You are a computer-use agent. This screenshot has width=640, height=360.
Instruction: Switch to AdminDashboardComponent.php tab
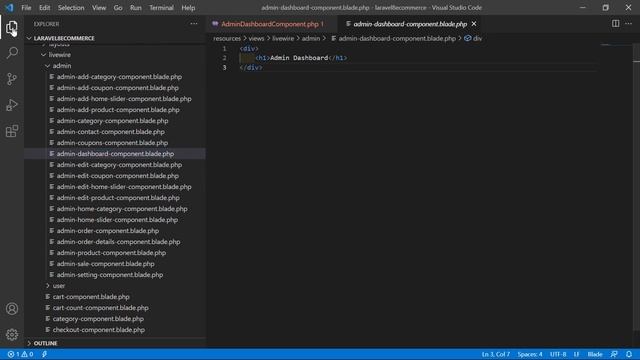point(272,24)
